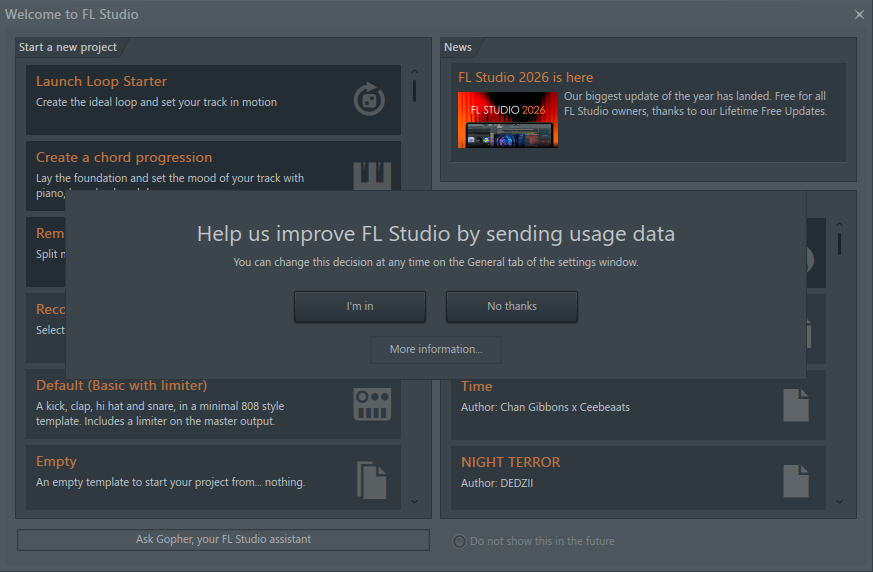Click down arrow of demo projects list scrollbar
Image resolution: width=873 pixels, height=572 pixels.
[x=840, y=501]
